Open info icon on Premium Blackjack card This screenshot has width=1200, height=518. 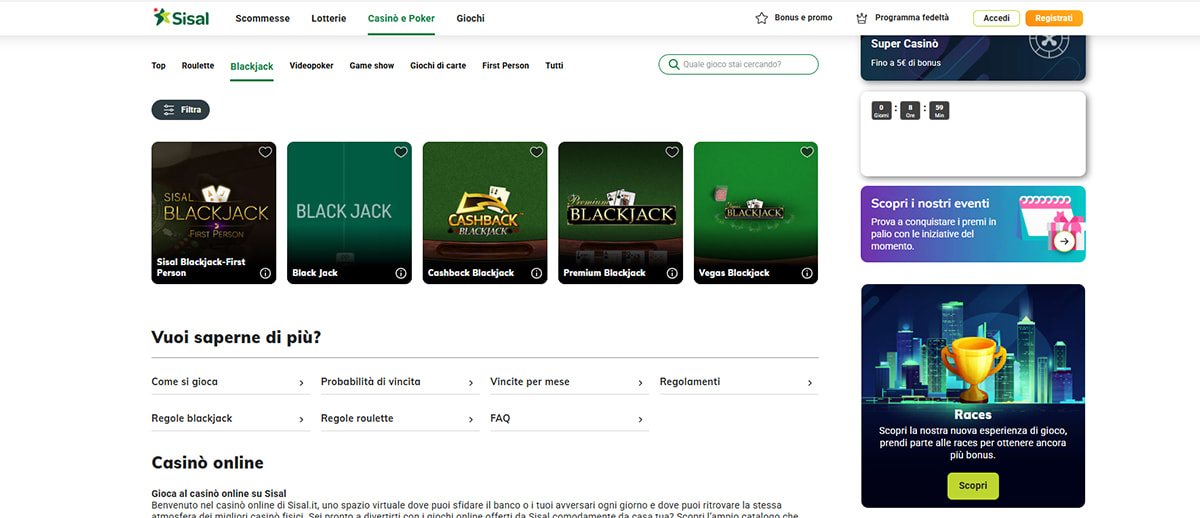point(672,273)
